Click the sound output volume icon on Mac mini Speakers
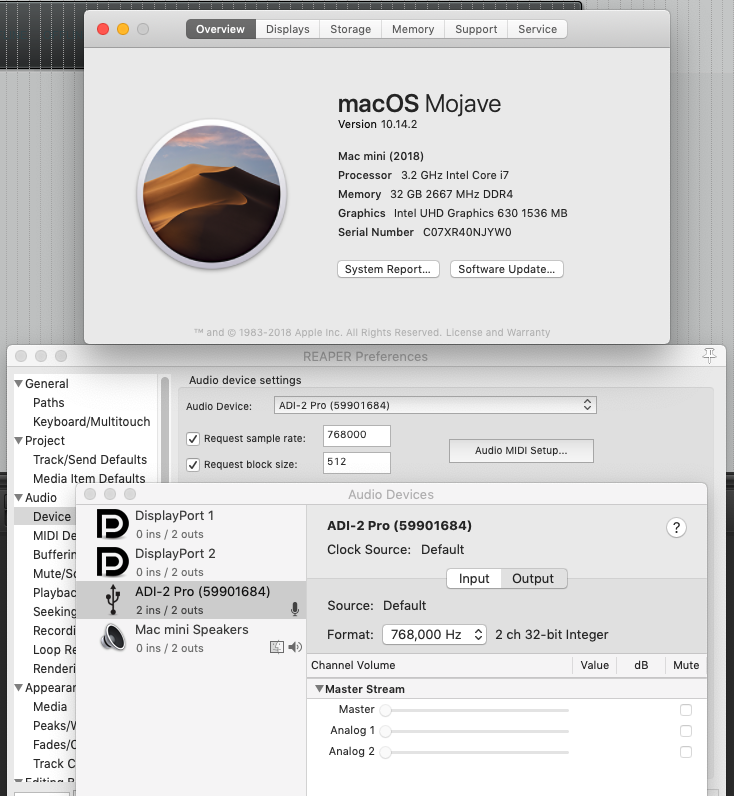 [x=295, y=647]
